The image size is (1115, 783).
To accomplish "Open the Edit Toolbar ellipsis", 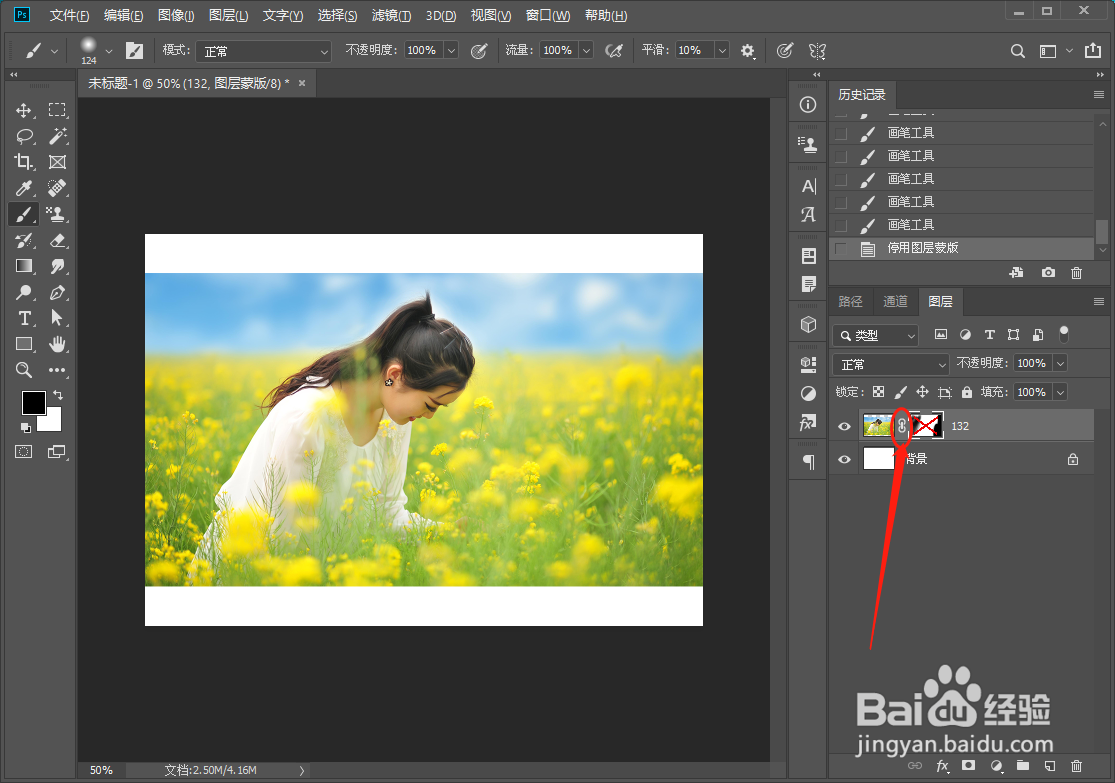I will pos(57,370).
